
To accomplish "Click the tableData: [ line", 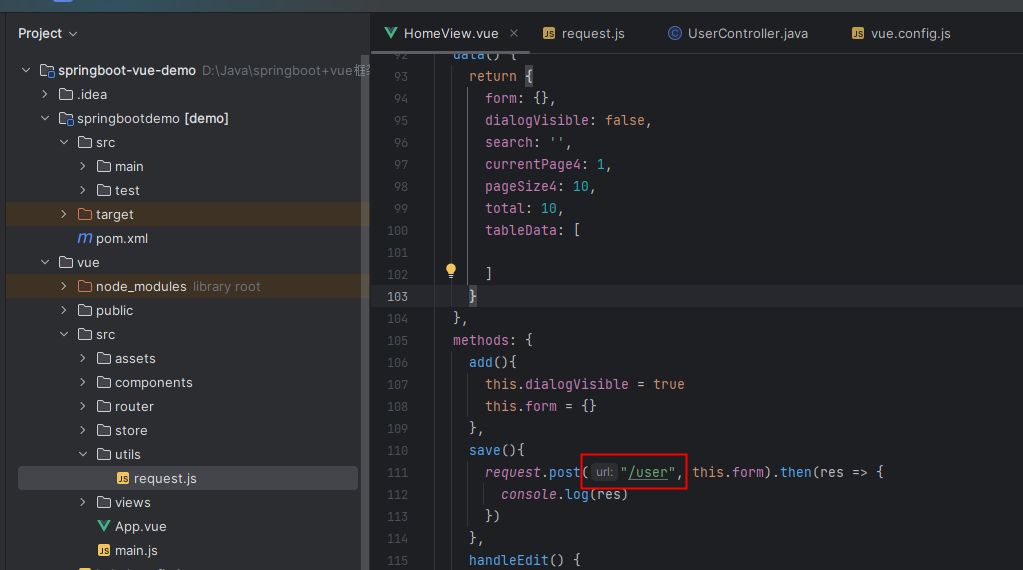I will (532, 230).
